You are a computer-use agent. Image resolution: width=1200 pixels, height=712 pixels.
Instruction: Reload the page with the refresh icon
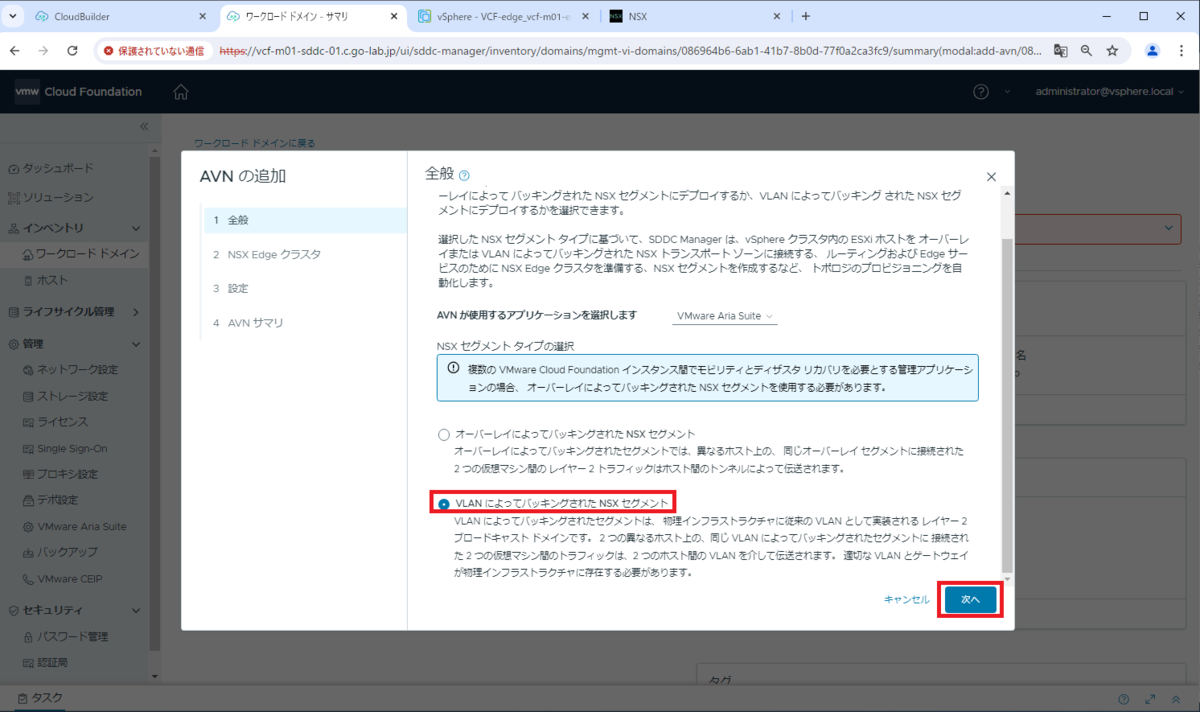72,50
